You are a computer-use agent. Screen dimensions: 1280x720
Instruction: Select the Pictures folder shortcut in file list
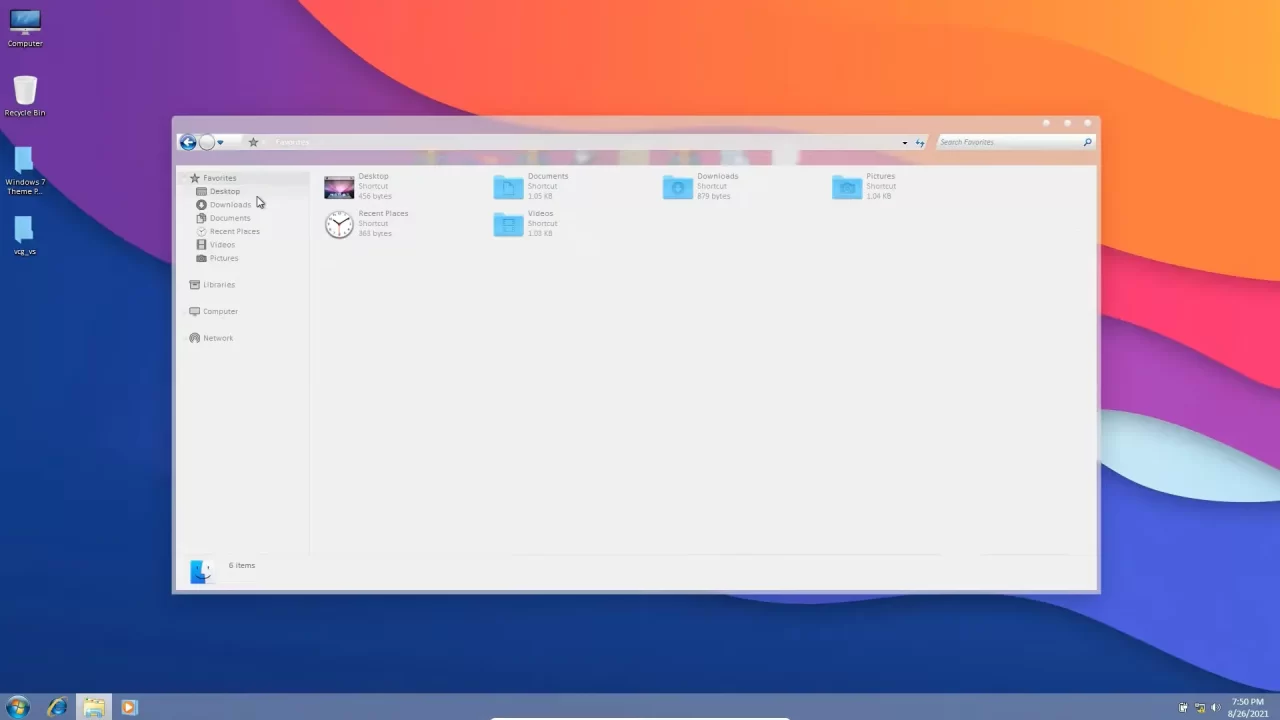click(x=847, y=187)
